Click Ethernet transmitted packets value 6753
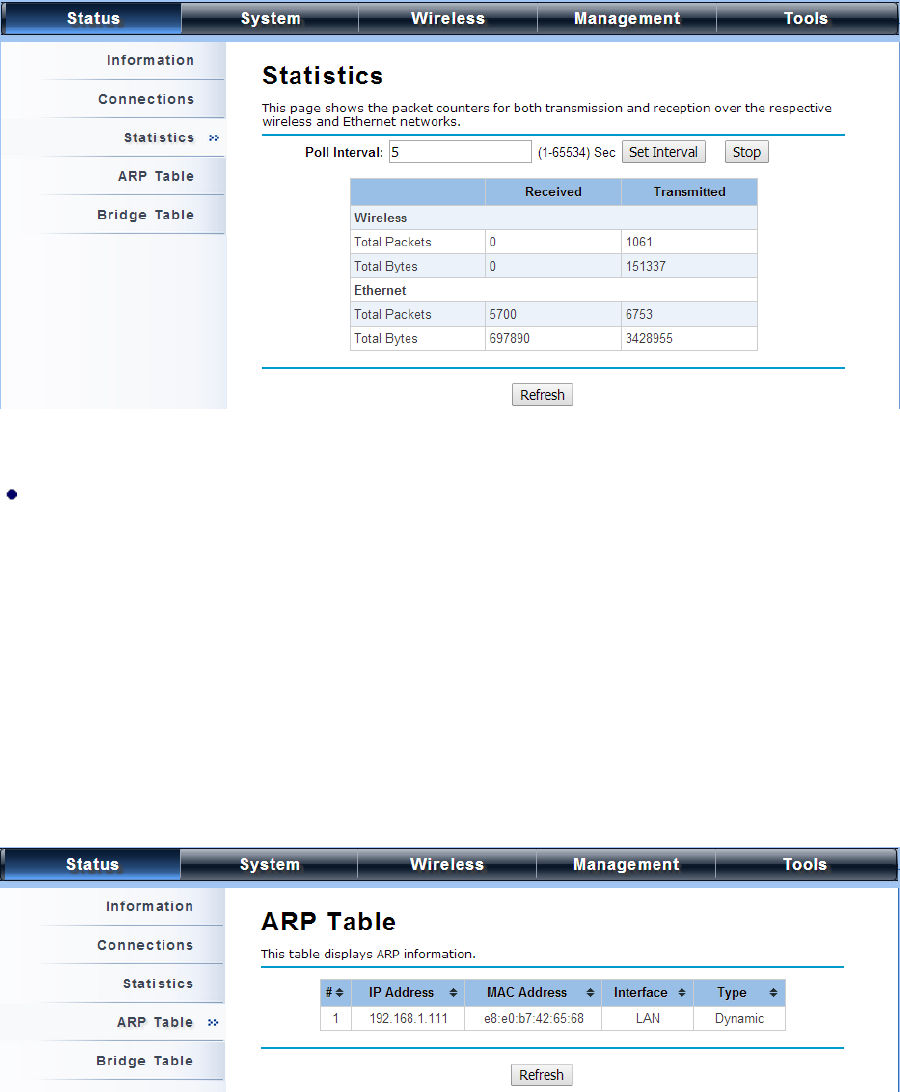900x1092 pixels. (639, 314)
